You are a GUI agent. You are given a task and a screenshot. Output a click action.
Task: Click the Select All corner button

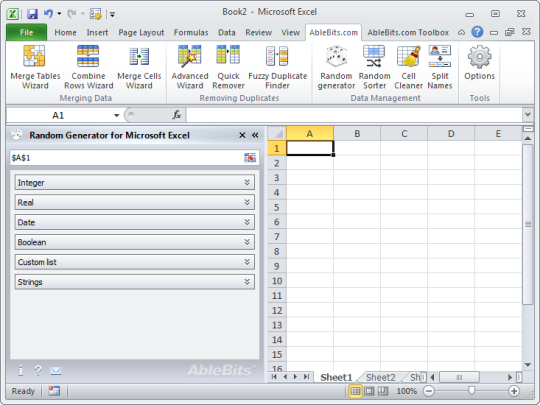277,134
